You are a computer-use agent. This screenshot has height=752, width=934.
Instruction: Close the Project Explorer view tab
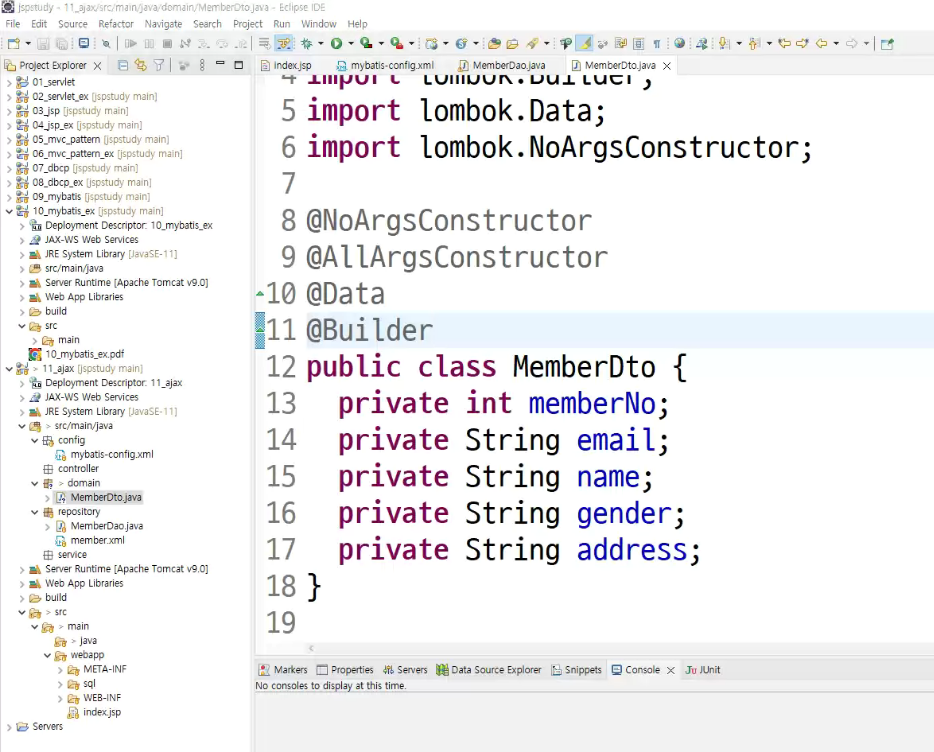pos(98,66)
